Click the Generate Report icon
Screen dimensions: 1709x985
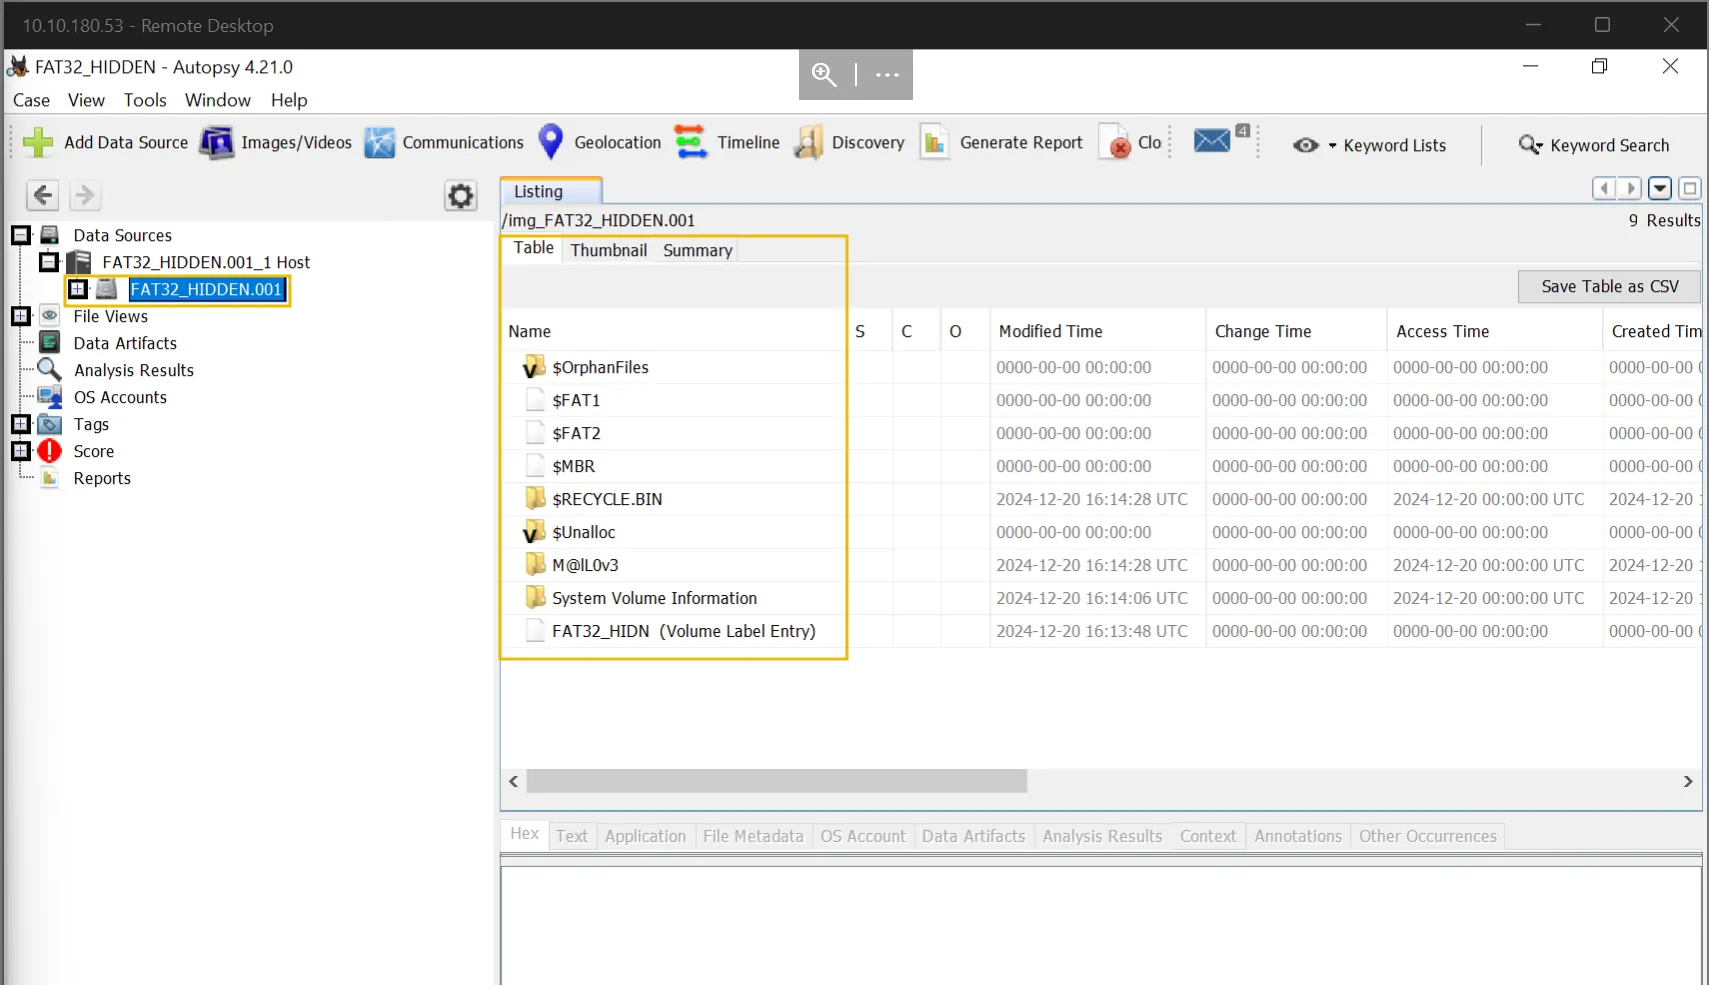tap(934, 143)
